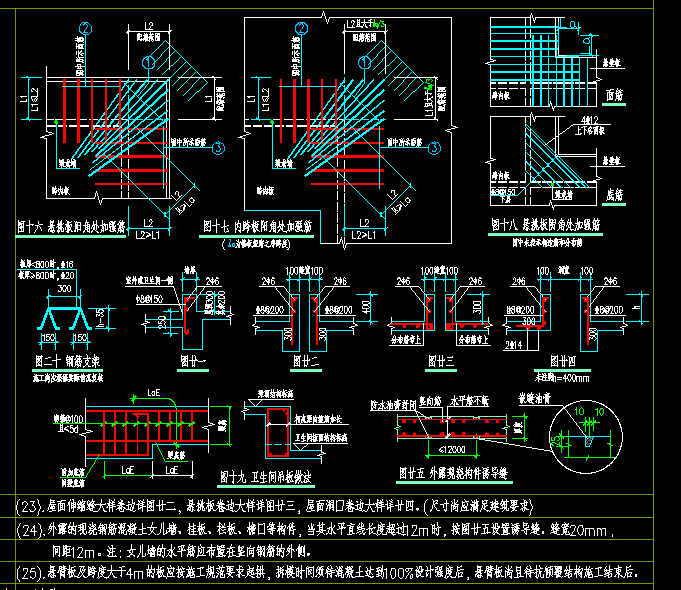This screenshot has height=590, width=681.
Task: Select the 图十六 悬挑板阳角处加强筋 title
Action: pos(71,227)
